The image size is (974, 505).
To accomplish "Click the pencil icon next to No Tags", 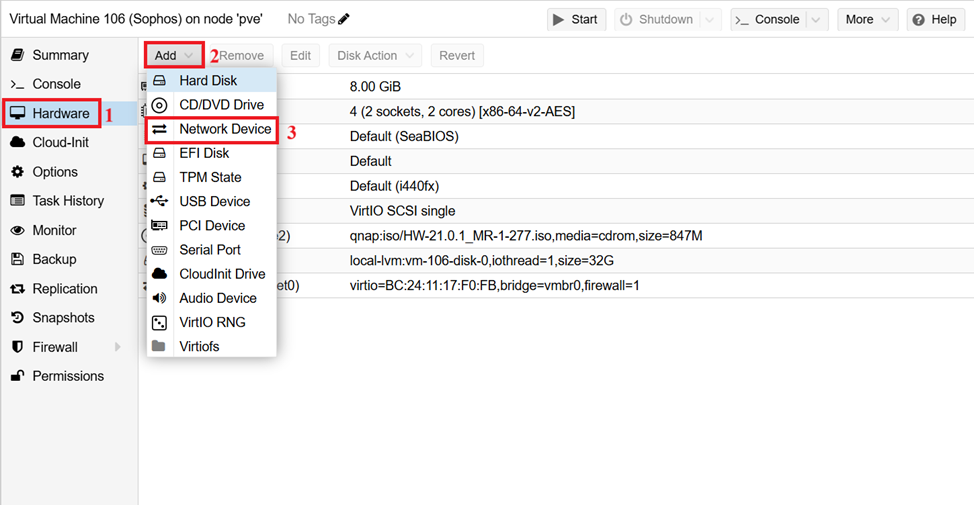I will (344, 19).
